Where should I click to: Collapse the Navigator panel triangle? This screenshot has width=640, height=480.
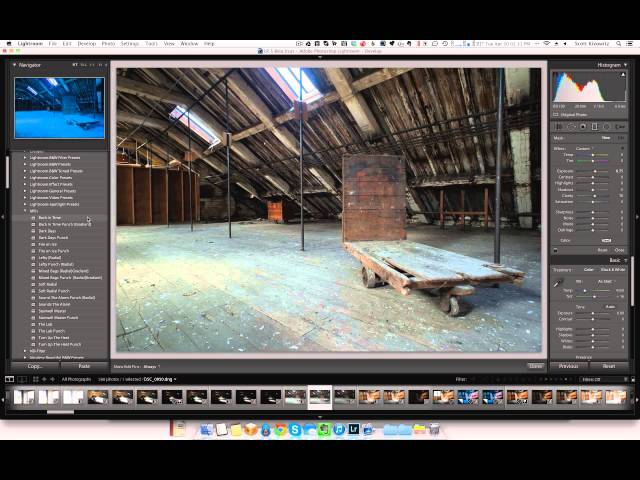point(14,65)
